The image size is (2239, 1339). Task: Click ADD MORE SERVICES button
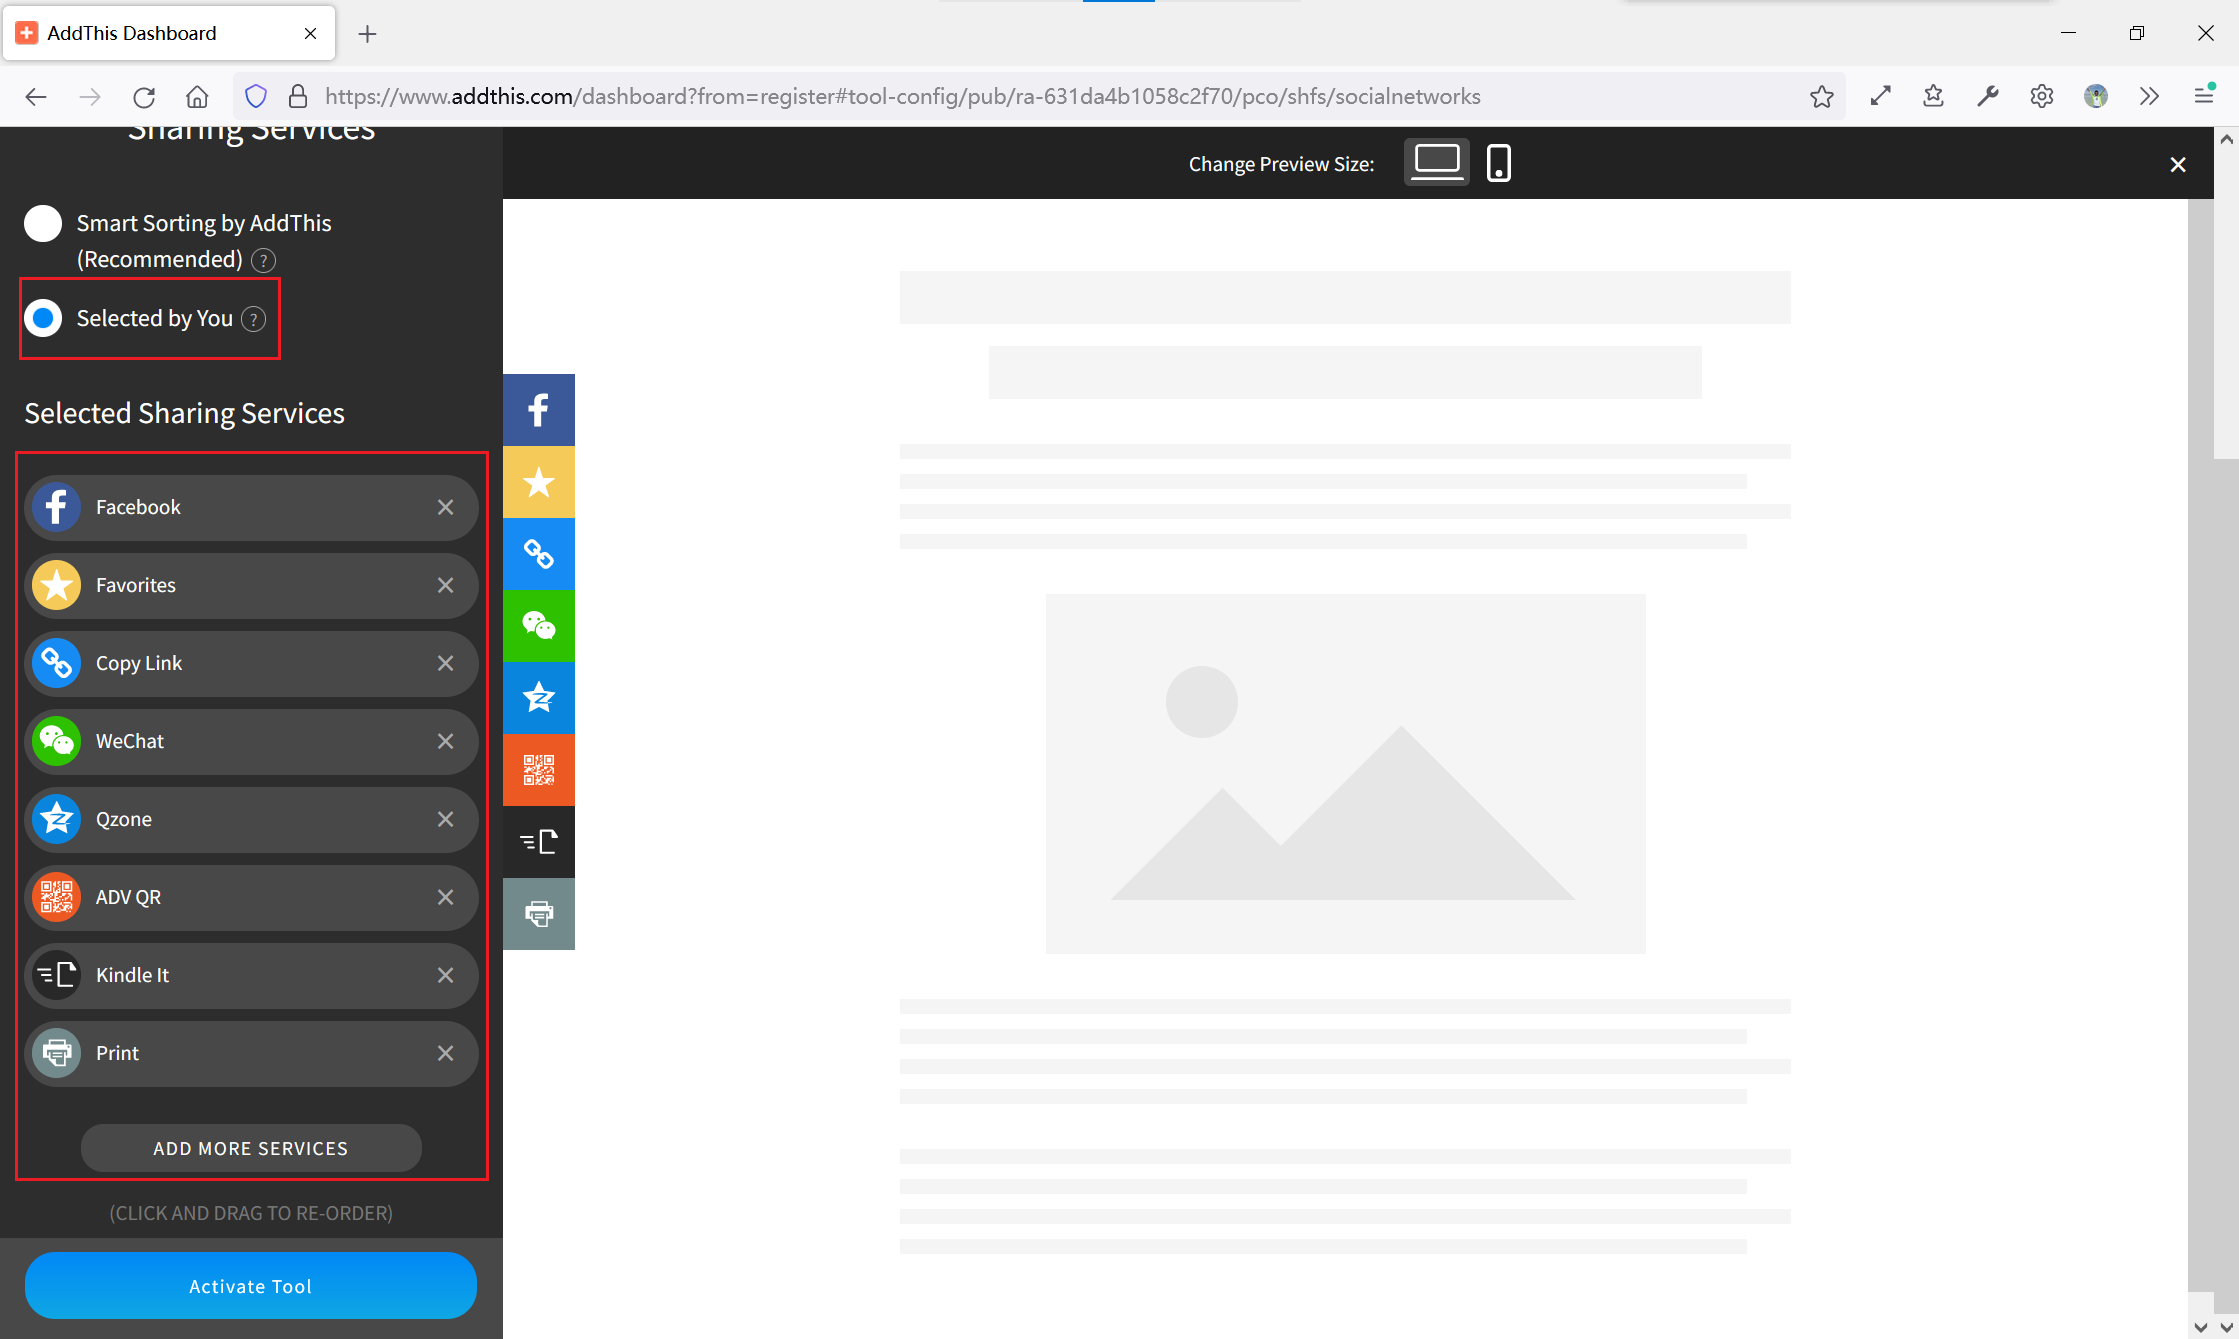250,1148
